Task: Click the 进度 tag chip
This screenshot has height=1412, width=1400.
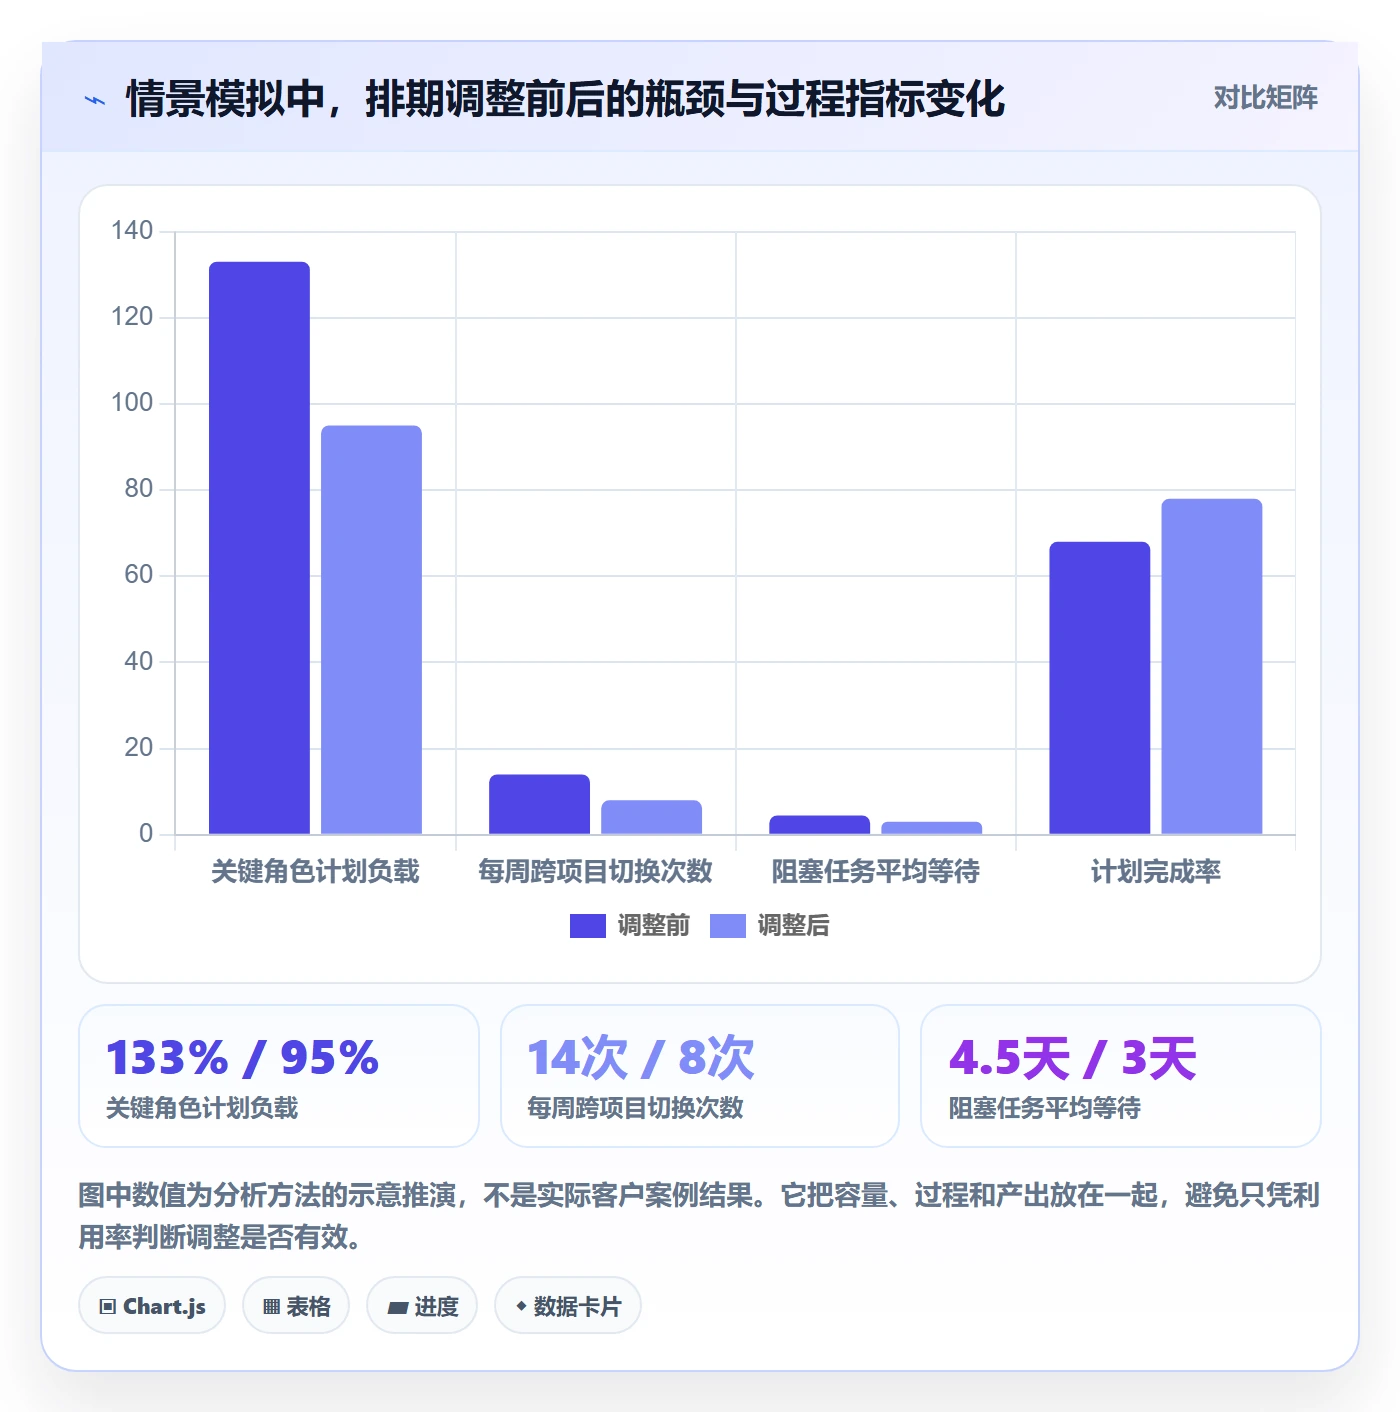Action: click(x=422, y=1306)
